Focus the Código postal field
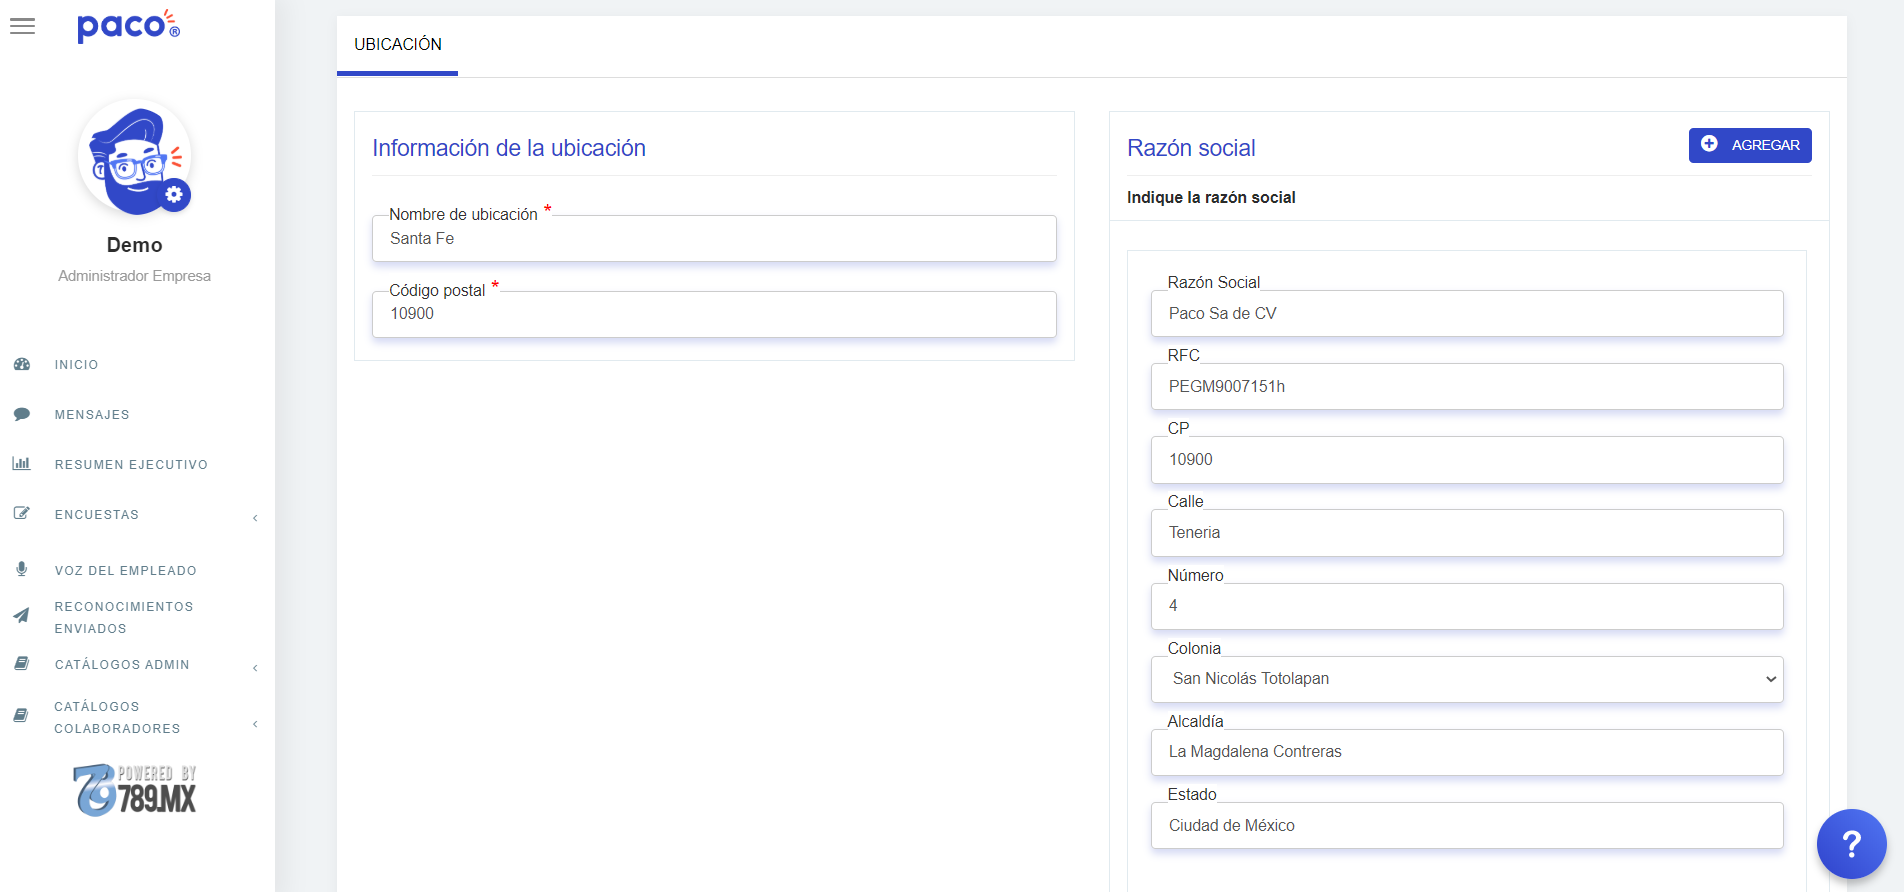1904x892 pixels. [x=714, y=314]
